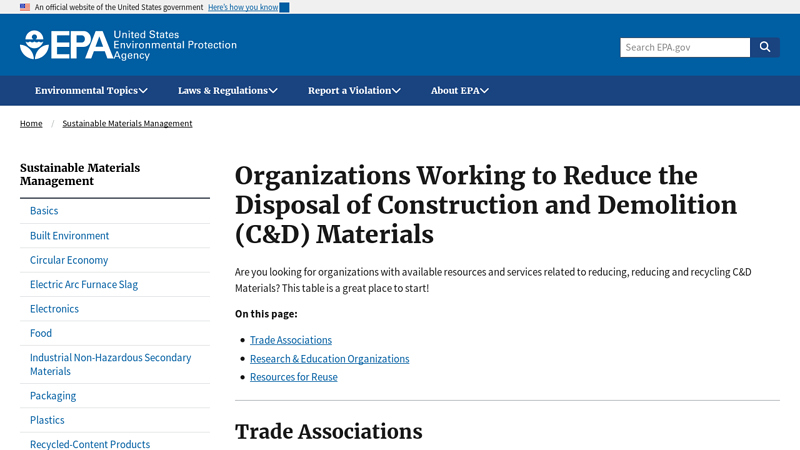Click Sustainable Materials Management sidebar heading
Screen dimensions: 800x450
80,174
